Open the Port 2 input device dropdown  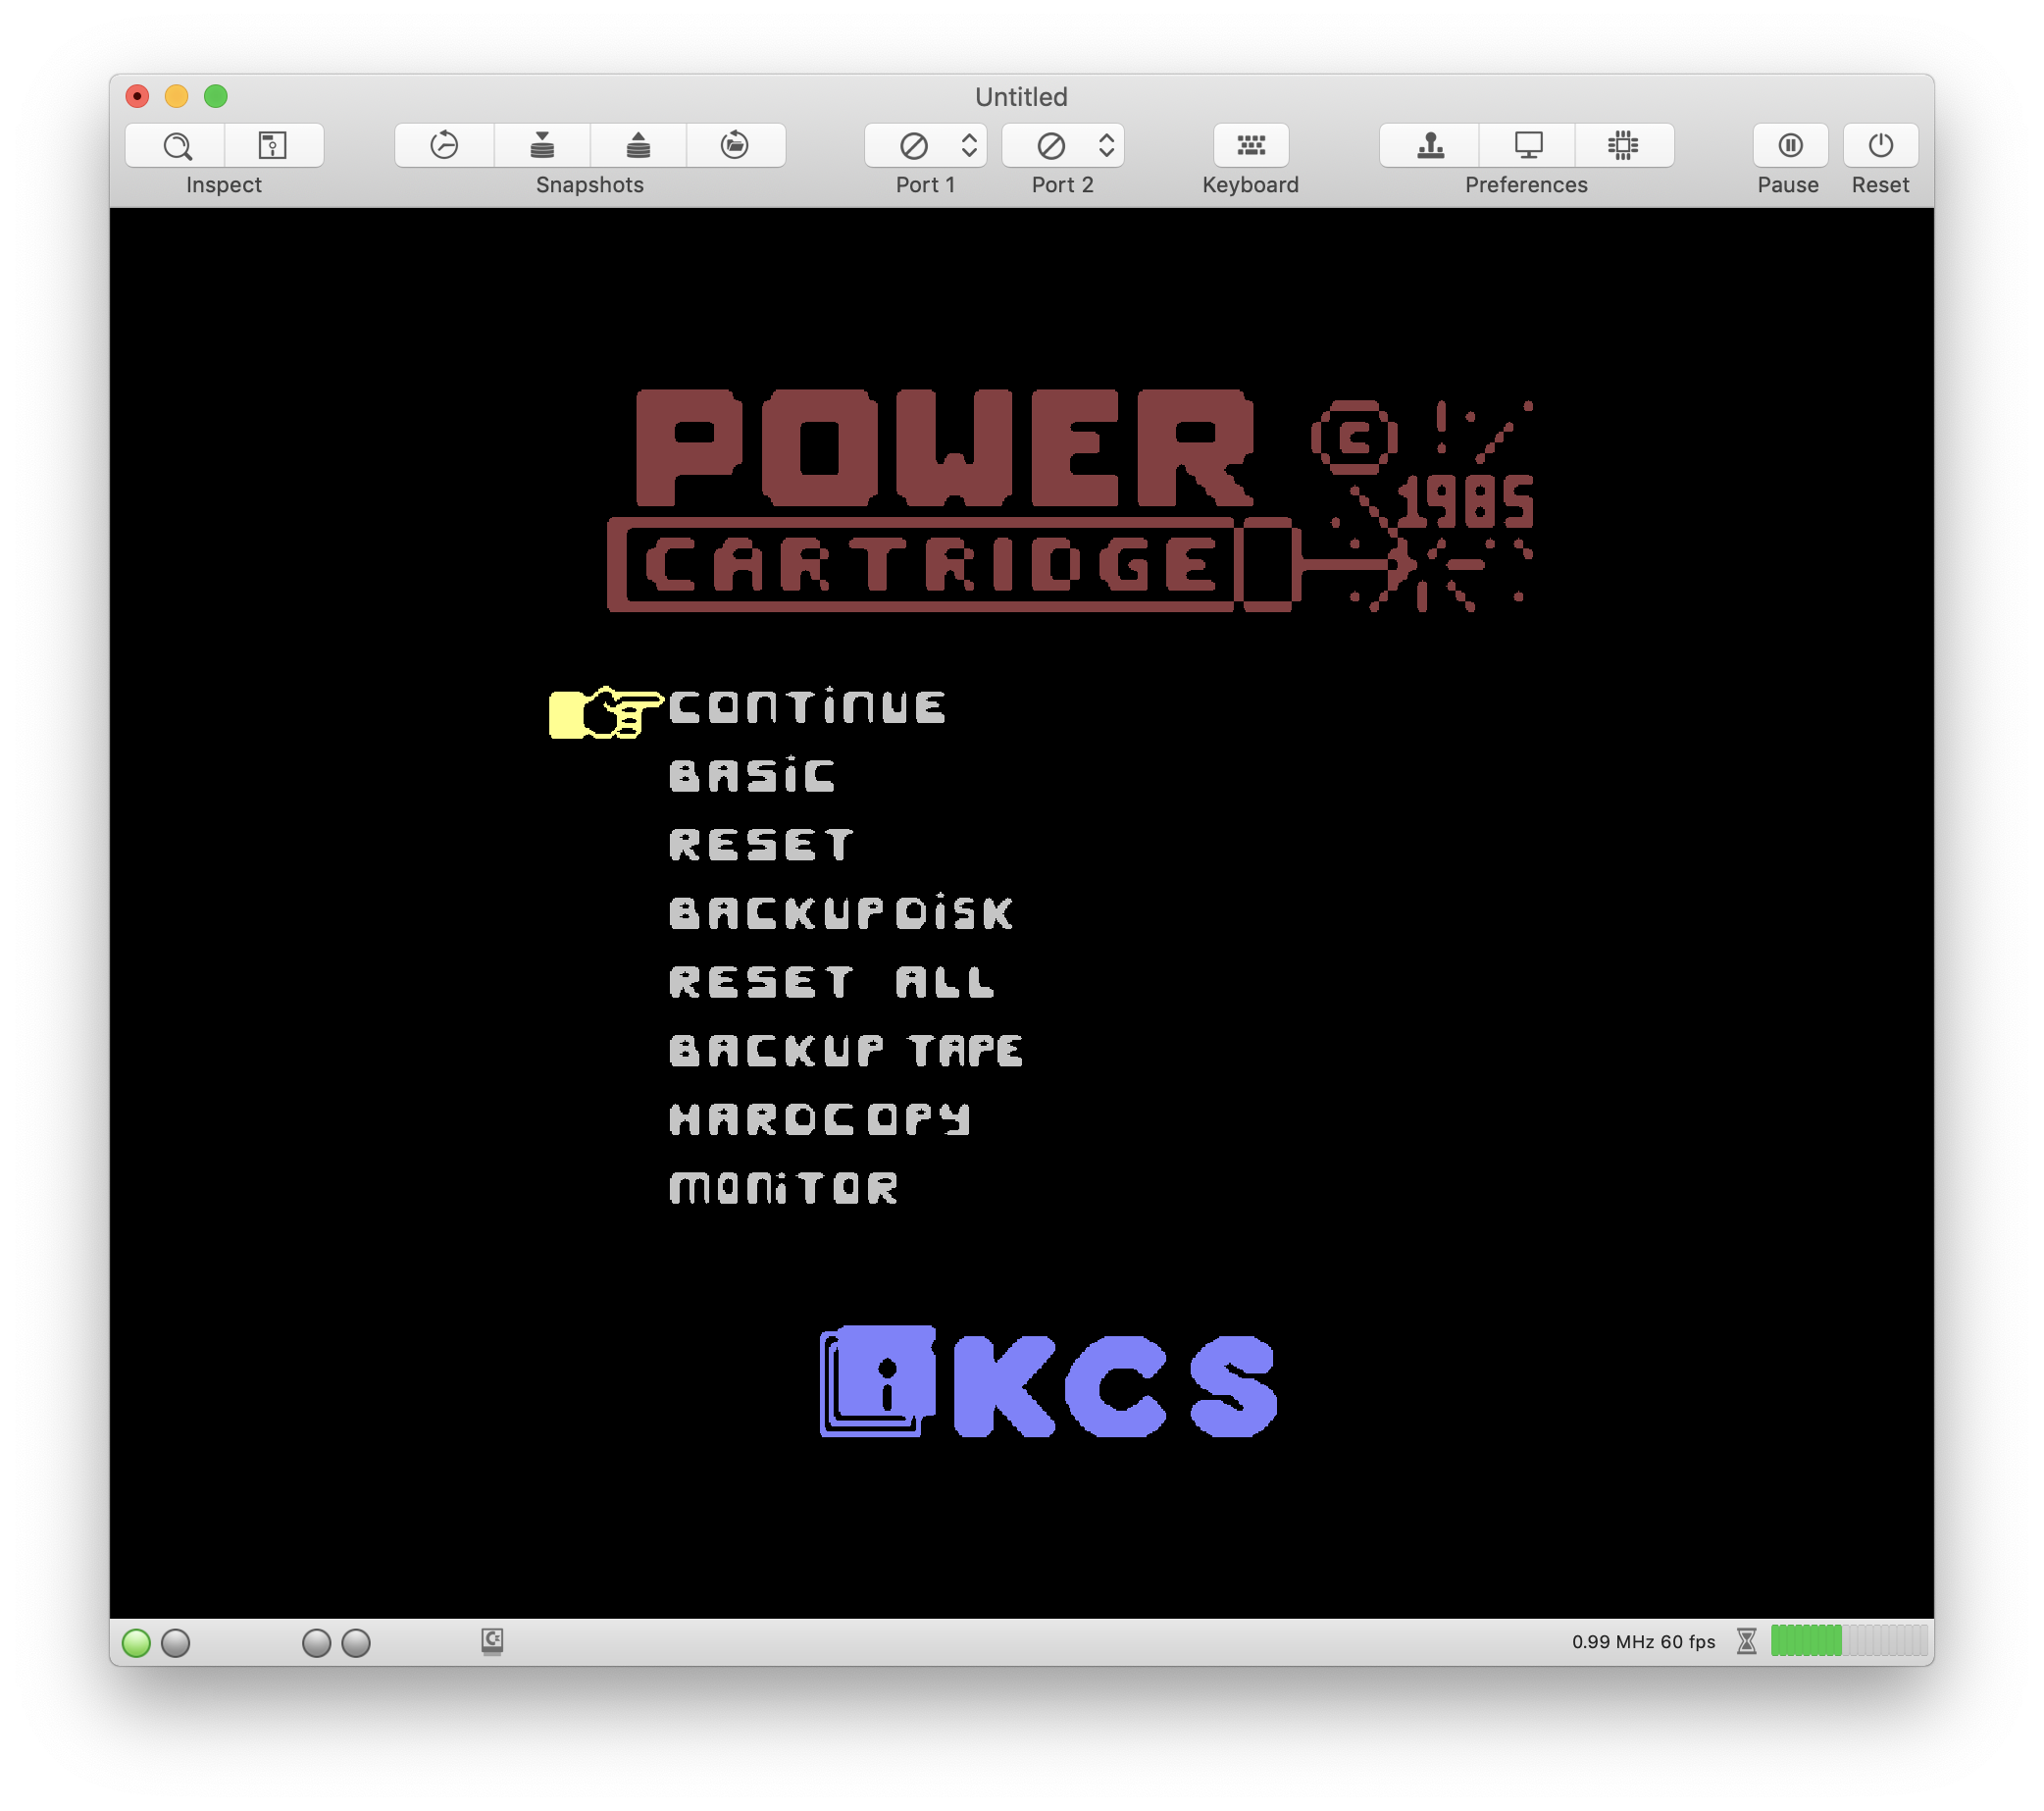(x=1050, y=146)
